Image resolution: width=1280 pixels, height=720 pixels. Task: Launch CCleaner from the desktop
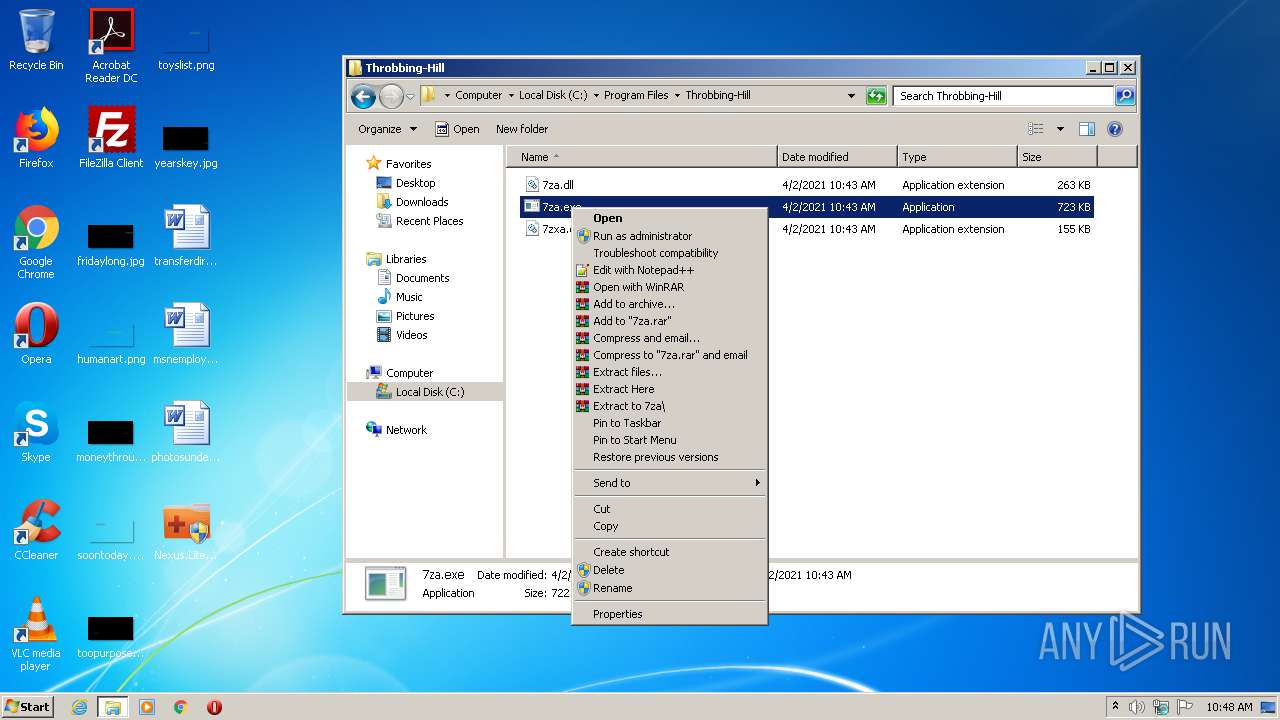click(x=36, y=531)
